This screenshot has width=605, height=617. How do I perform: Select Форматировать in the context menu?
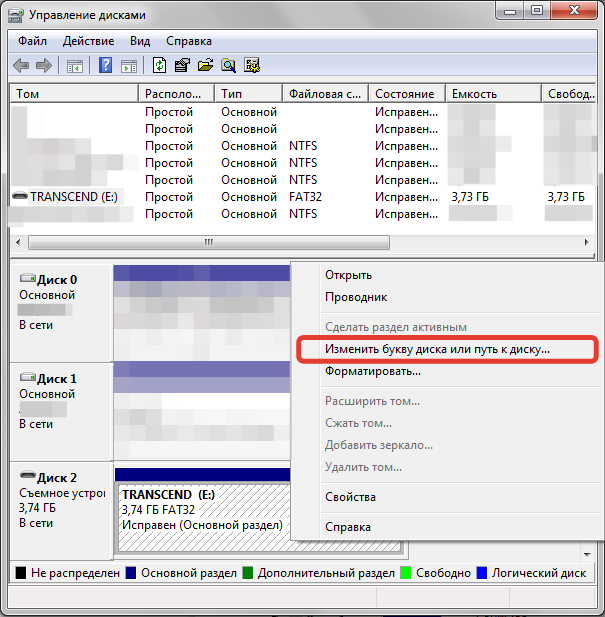click(372, 371)
